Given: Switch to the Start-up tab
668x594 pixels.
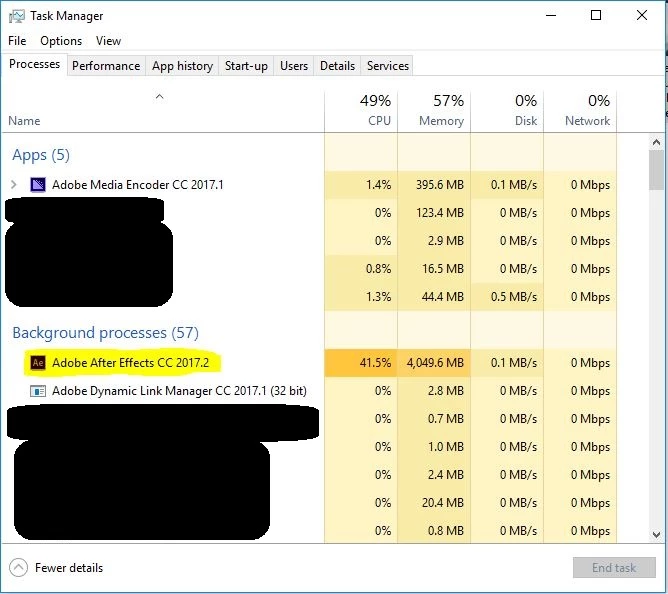Looking at the screenshot, I should 246,66.
